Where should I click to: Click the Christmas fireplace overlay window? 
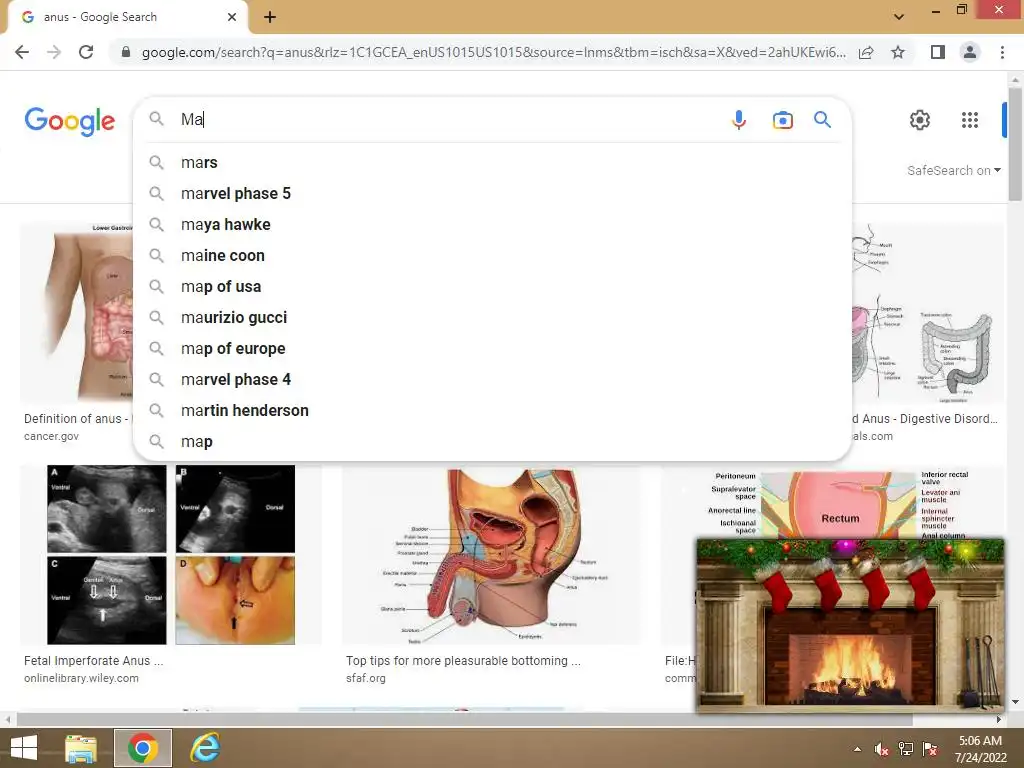pyautogui.click(x=850, y=624)
